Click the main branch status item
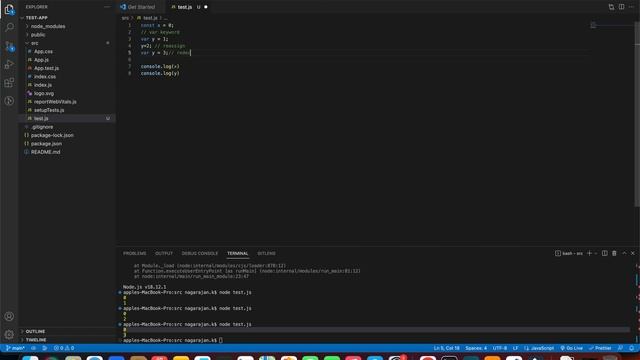The width and height of the screenshot is (640, 360). 16,348
